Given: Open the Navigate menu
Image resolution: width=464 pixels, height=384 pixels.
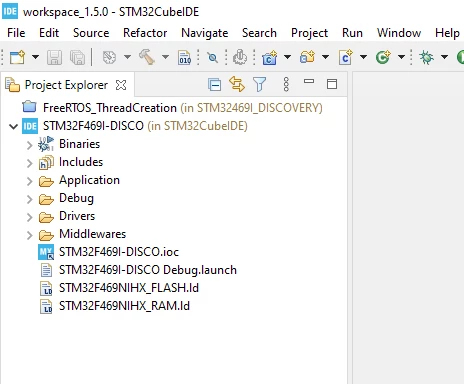Looking at the screenshot, I should pyautogui.click(x=205, y=33).
